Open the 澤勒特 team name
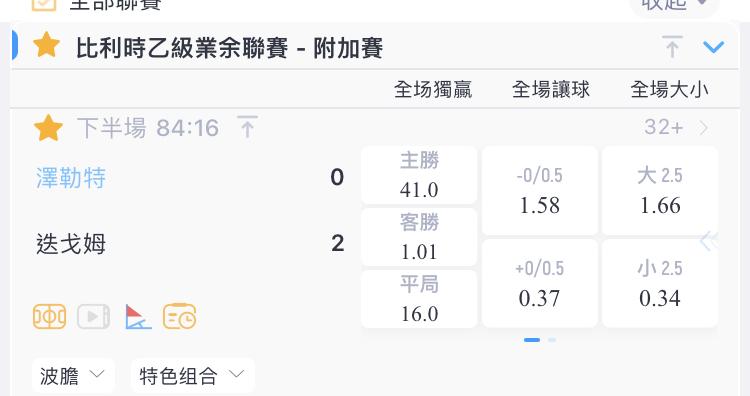Screen dimensions: 750x396 [x=71, y=178]
